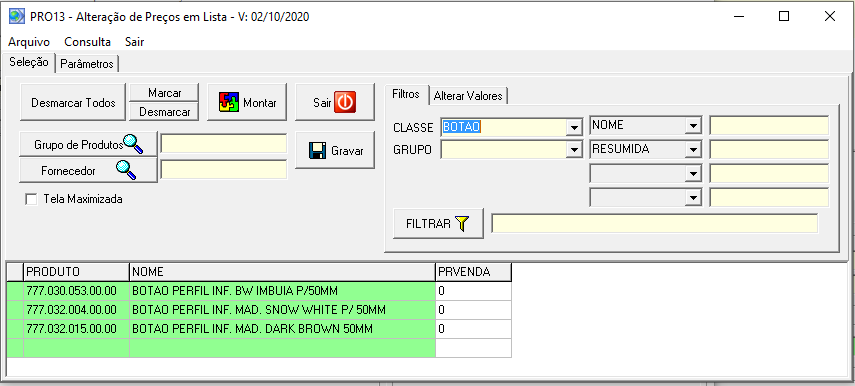Click BOTAO PERFIL INF. BW IMBUIA P/50MM

coord(282,291)
